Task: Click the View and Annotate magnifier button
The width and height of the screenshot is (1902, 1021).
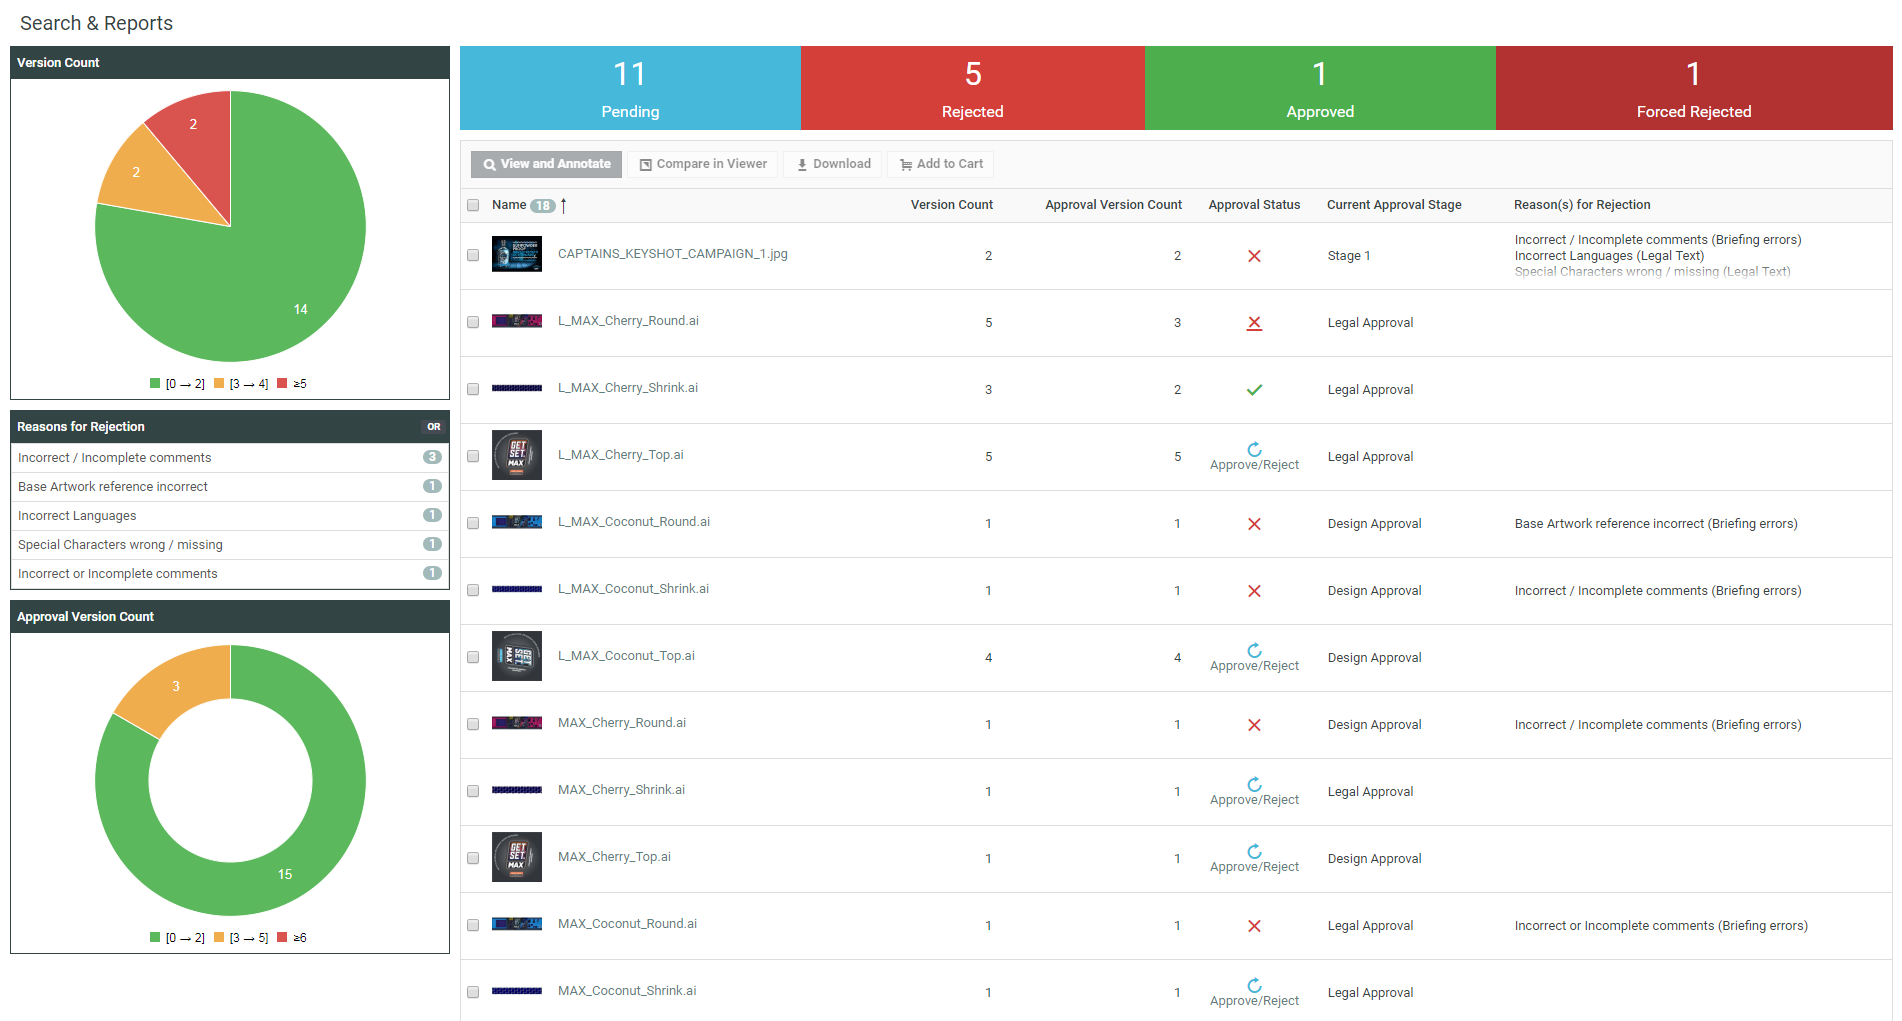Action: point(546,164)
